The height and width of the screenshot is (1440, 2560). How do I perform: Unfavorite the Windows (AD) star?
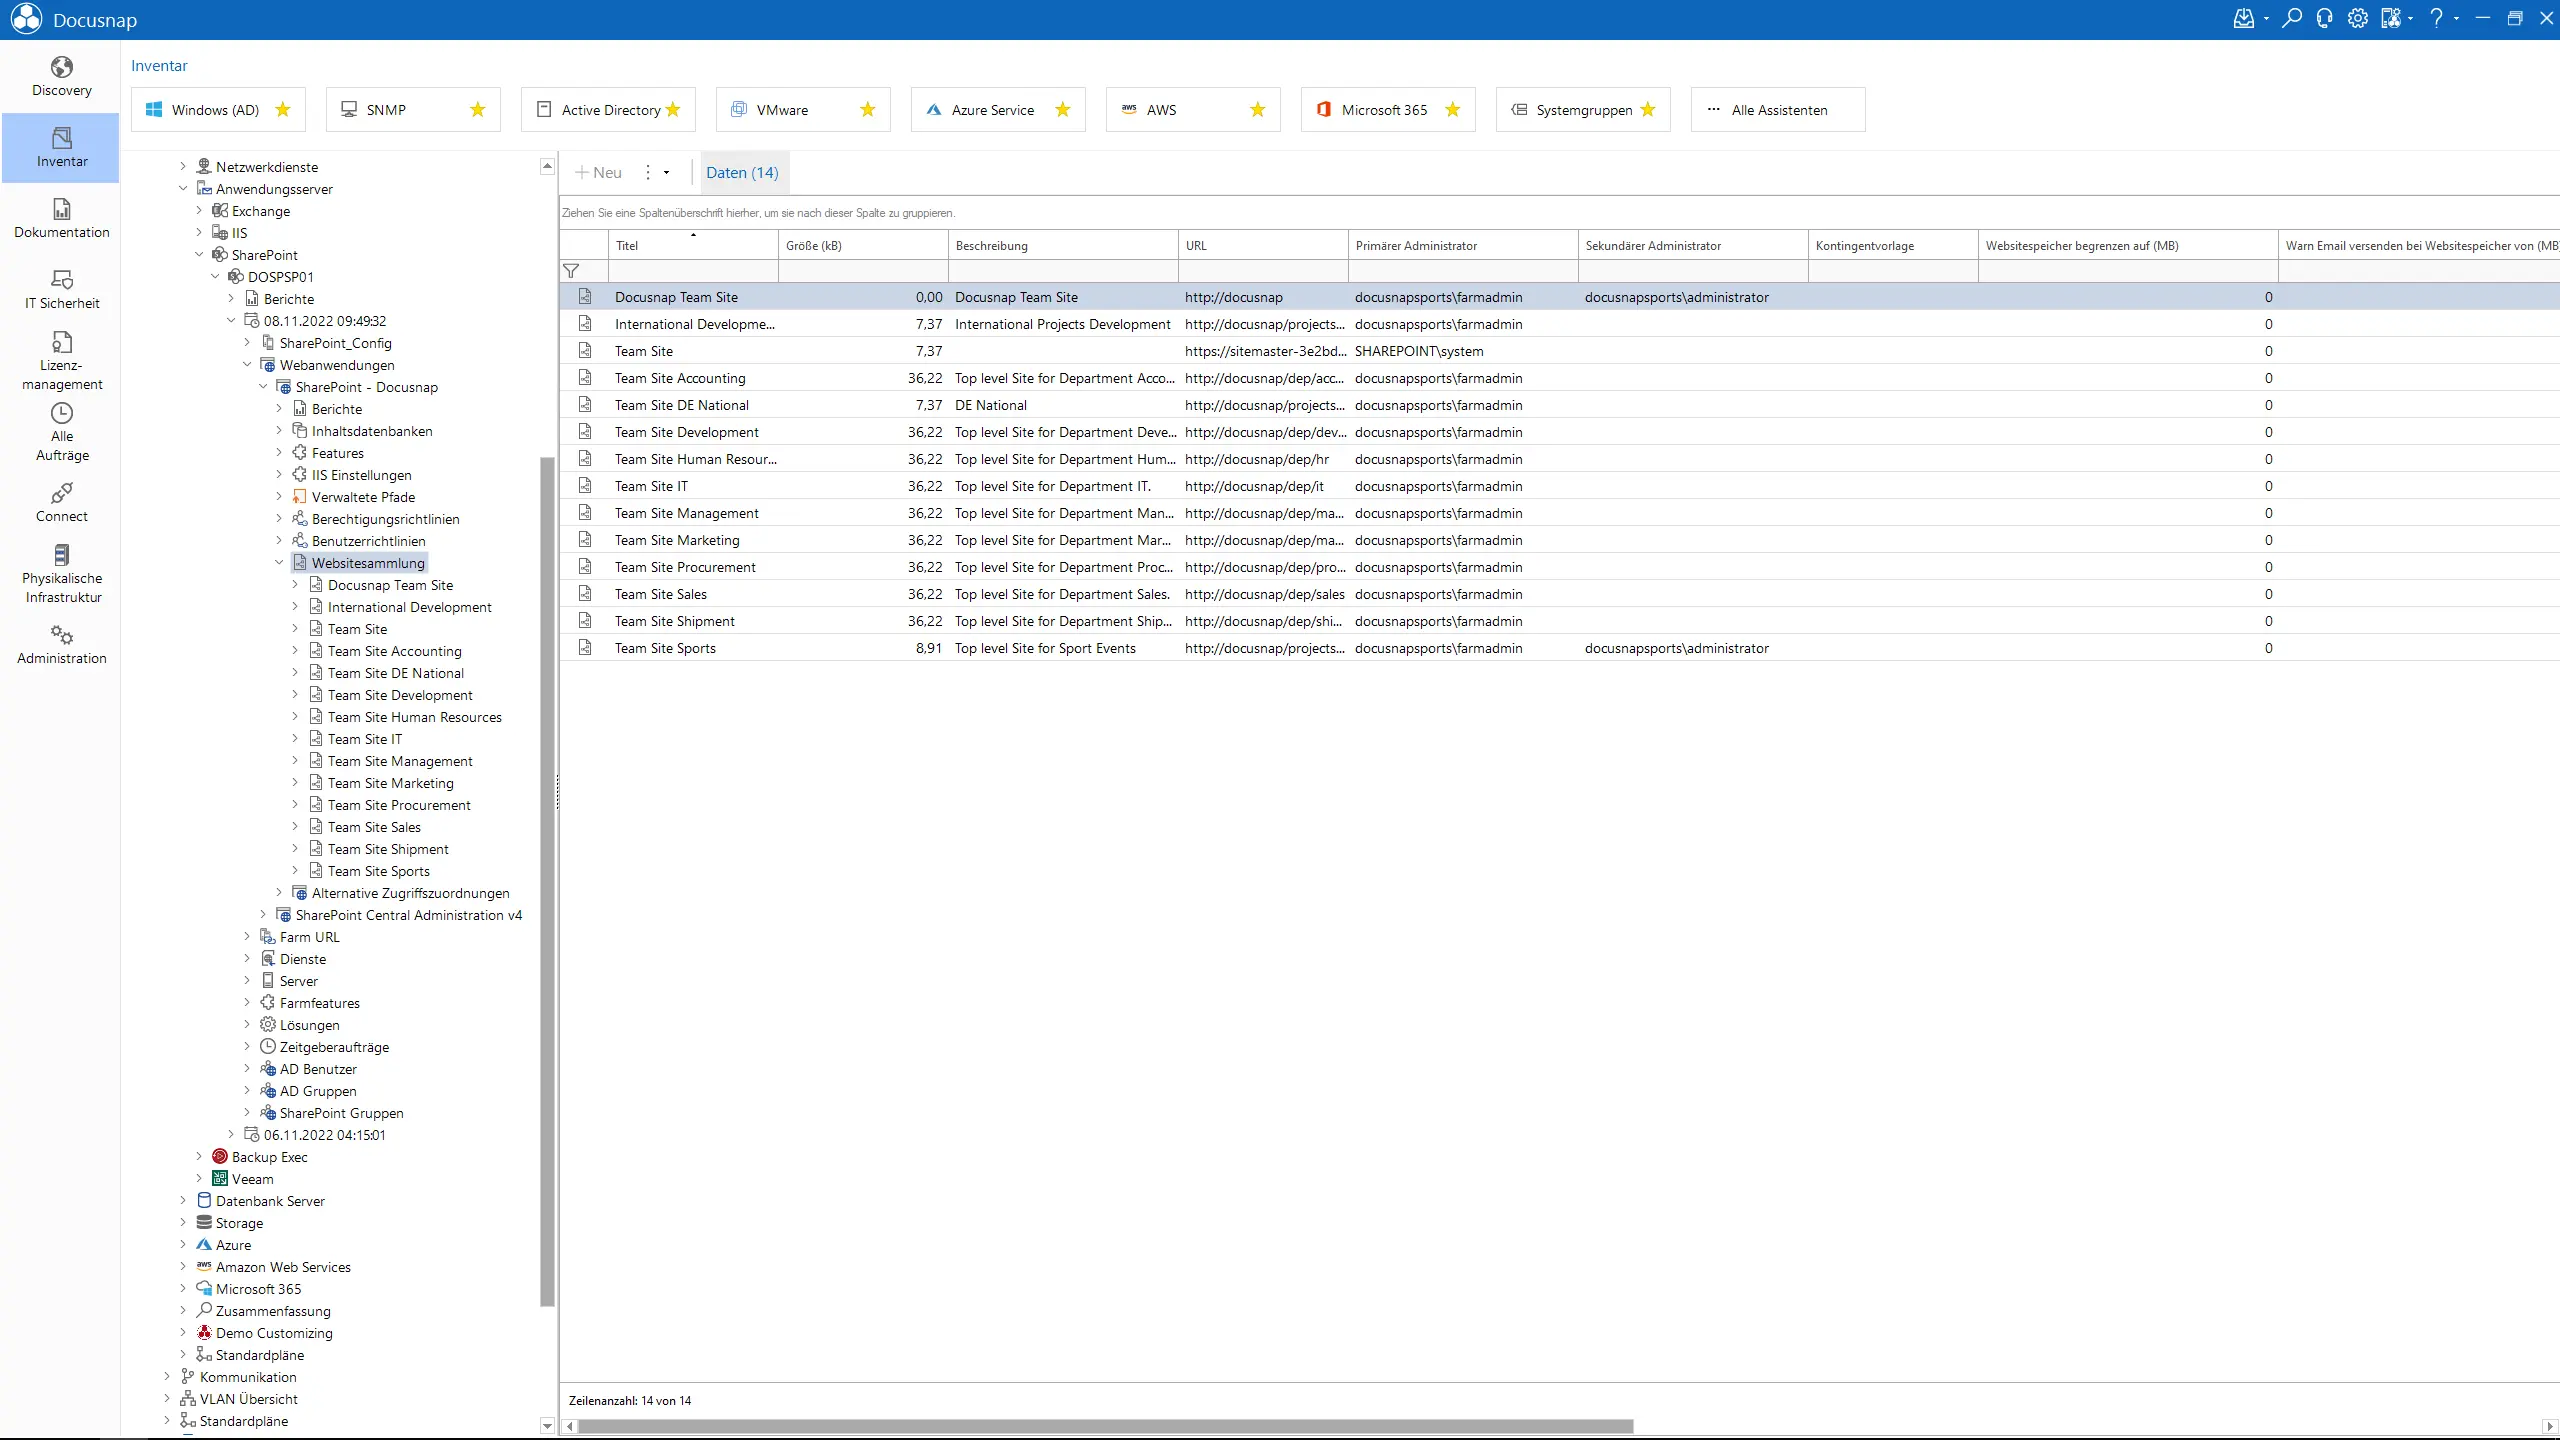283,110
